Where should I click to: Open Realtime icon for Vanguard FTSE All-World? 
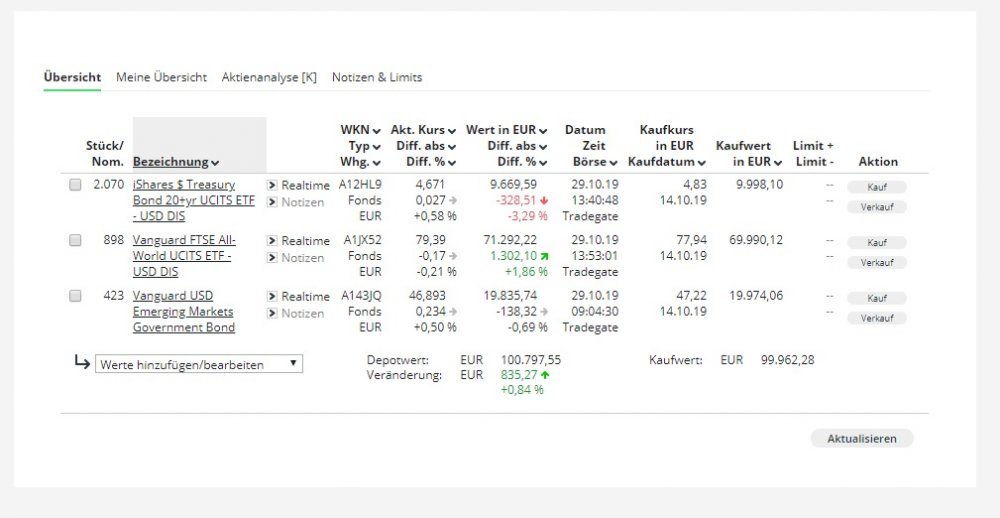pyautogui.click(x=271, y=241)
